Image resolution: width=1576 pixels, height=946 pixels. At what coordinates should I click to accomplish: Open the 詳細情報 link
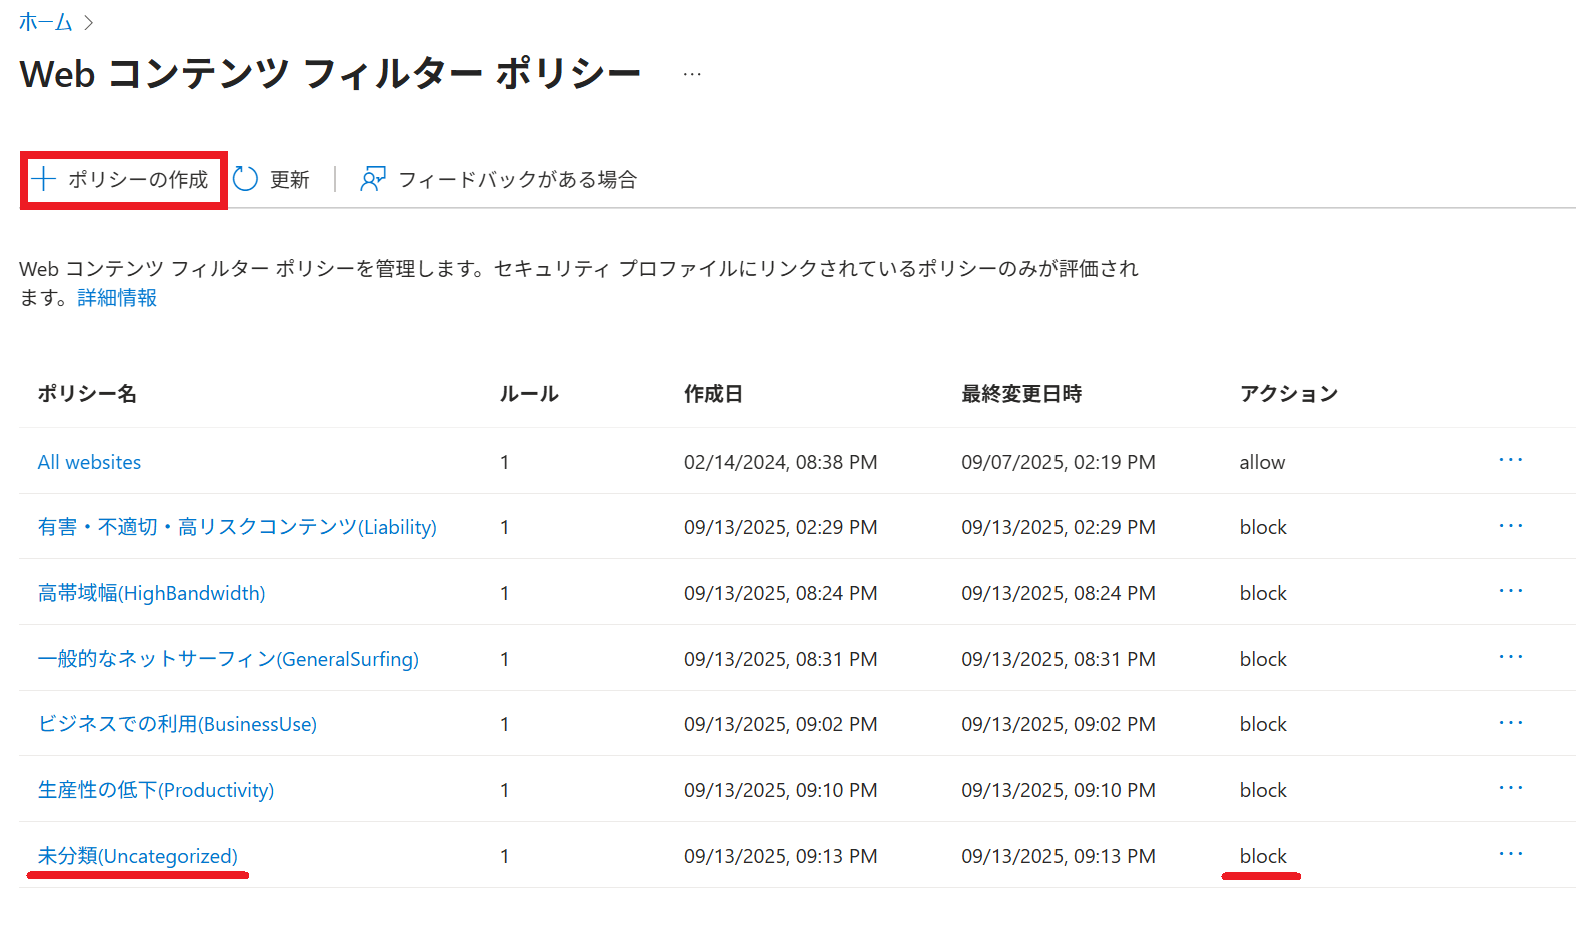click(117, 298)
